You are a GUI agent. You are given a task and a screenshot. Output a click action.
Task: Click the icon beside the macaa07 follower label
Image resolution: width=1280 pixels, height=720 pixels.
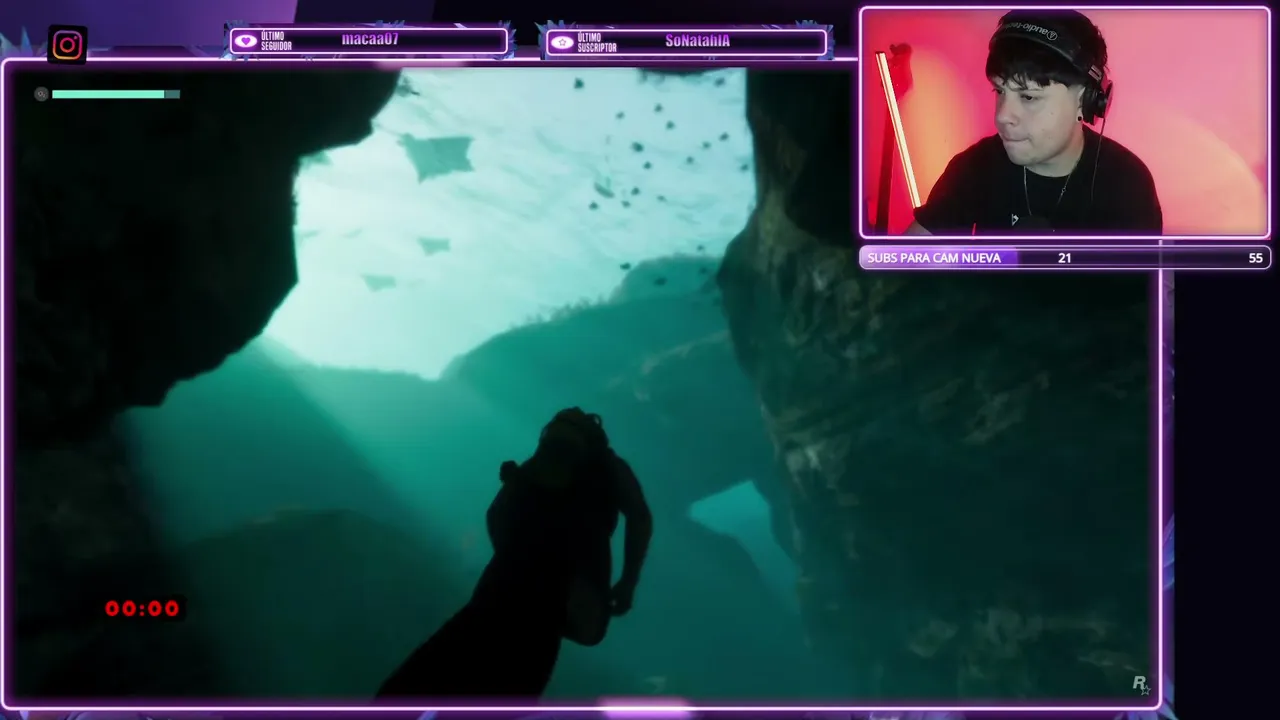pos(245,41)
